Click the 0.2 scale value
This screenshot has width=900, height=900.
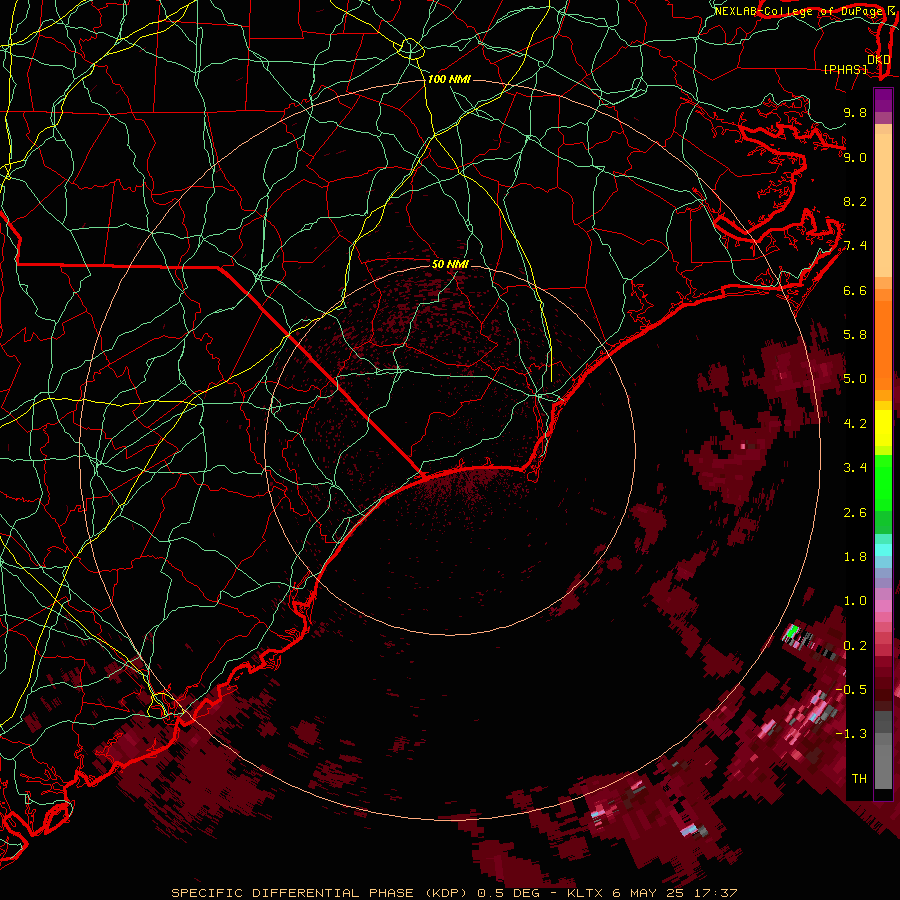coord(855,646)
